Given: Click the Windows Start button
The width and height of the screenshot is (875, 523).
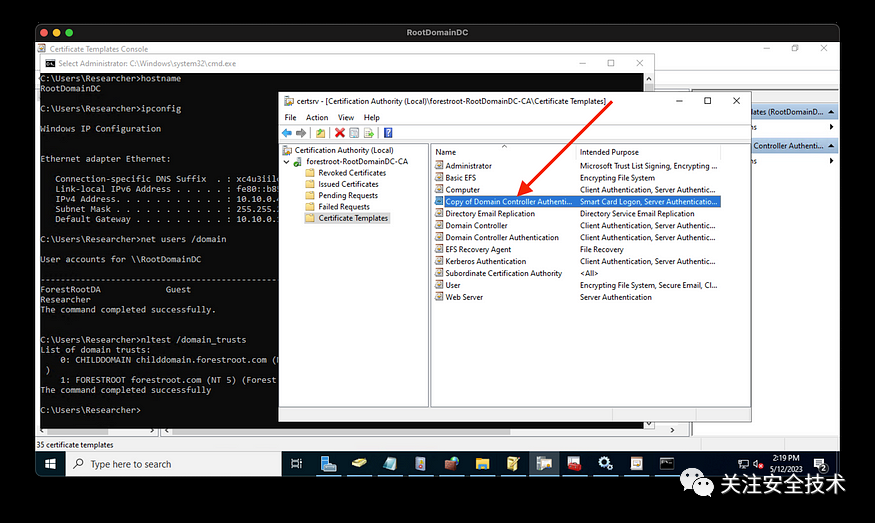Looking at the screenshot, I should (x=49, y=464).
